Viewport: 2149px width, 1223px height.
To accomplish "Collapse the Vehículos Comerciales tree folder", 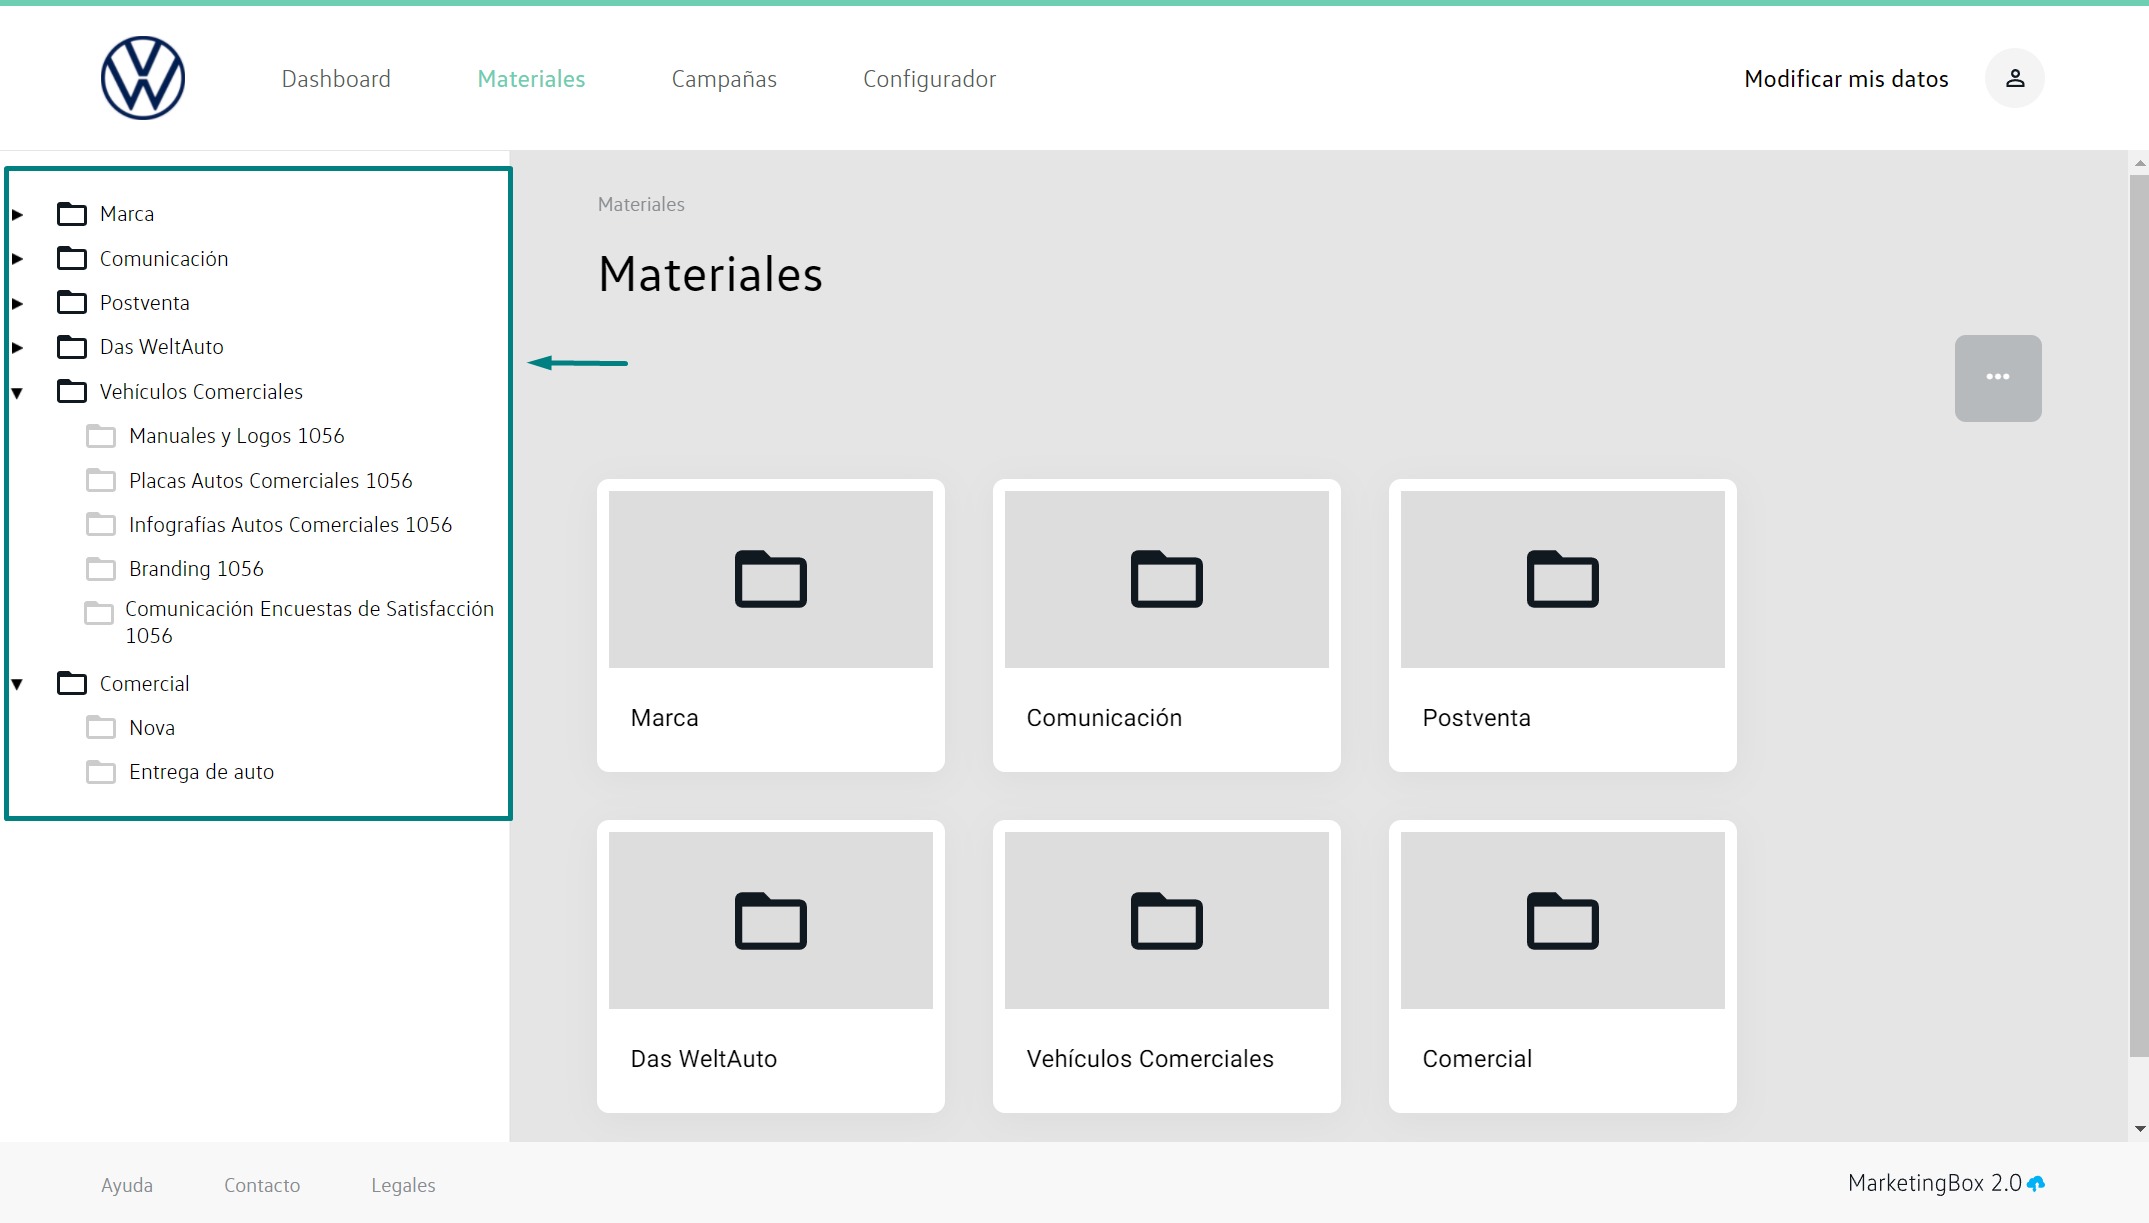I will click(18, 392).
